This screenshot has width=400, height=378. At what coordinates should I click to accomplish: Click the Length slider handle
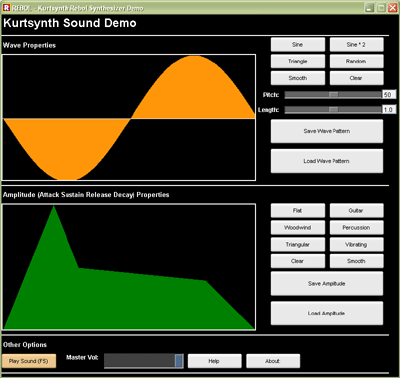pos(333,110)
